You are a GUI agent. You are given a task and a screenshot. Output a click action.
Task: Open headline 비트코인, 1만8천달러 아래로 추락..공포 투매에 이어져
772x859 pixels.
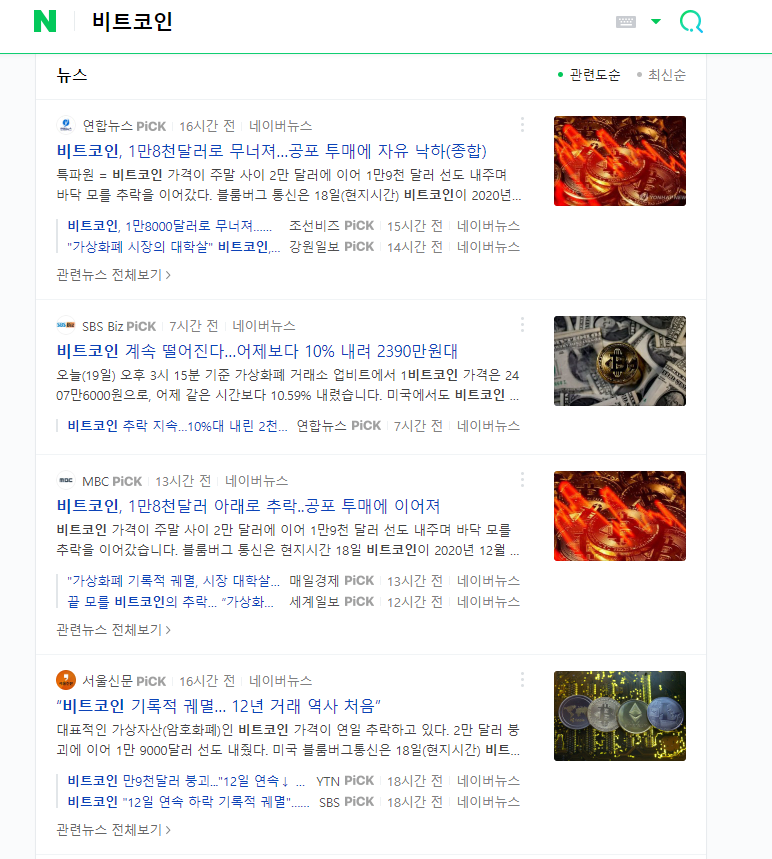248,506
